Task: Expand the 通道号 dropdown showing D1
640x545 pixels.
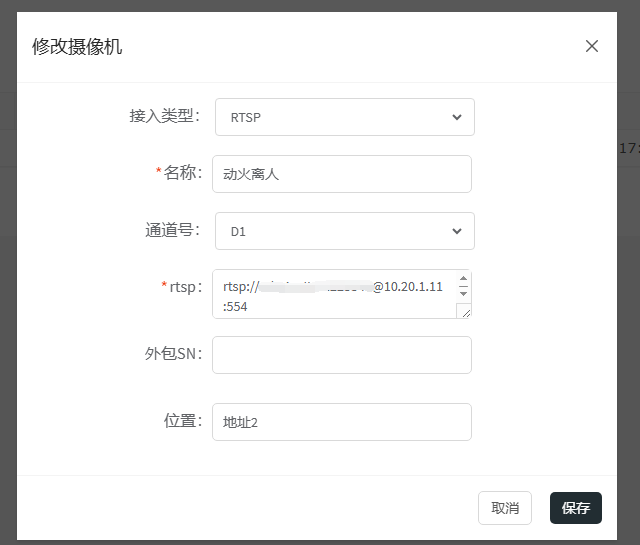Action: coord(344,231)
